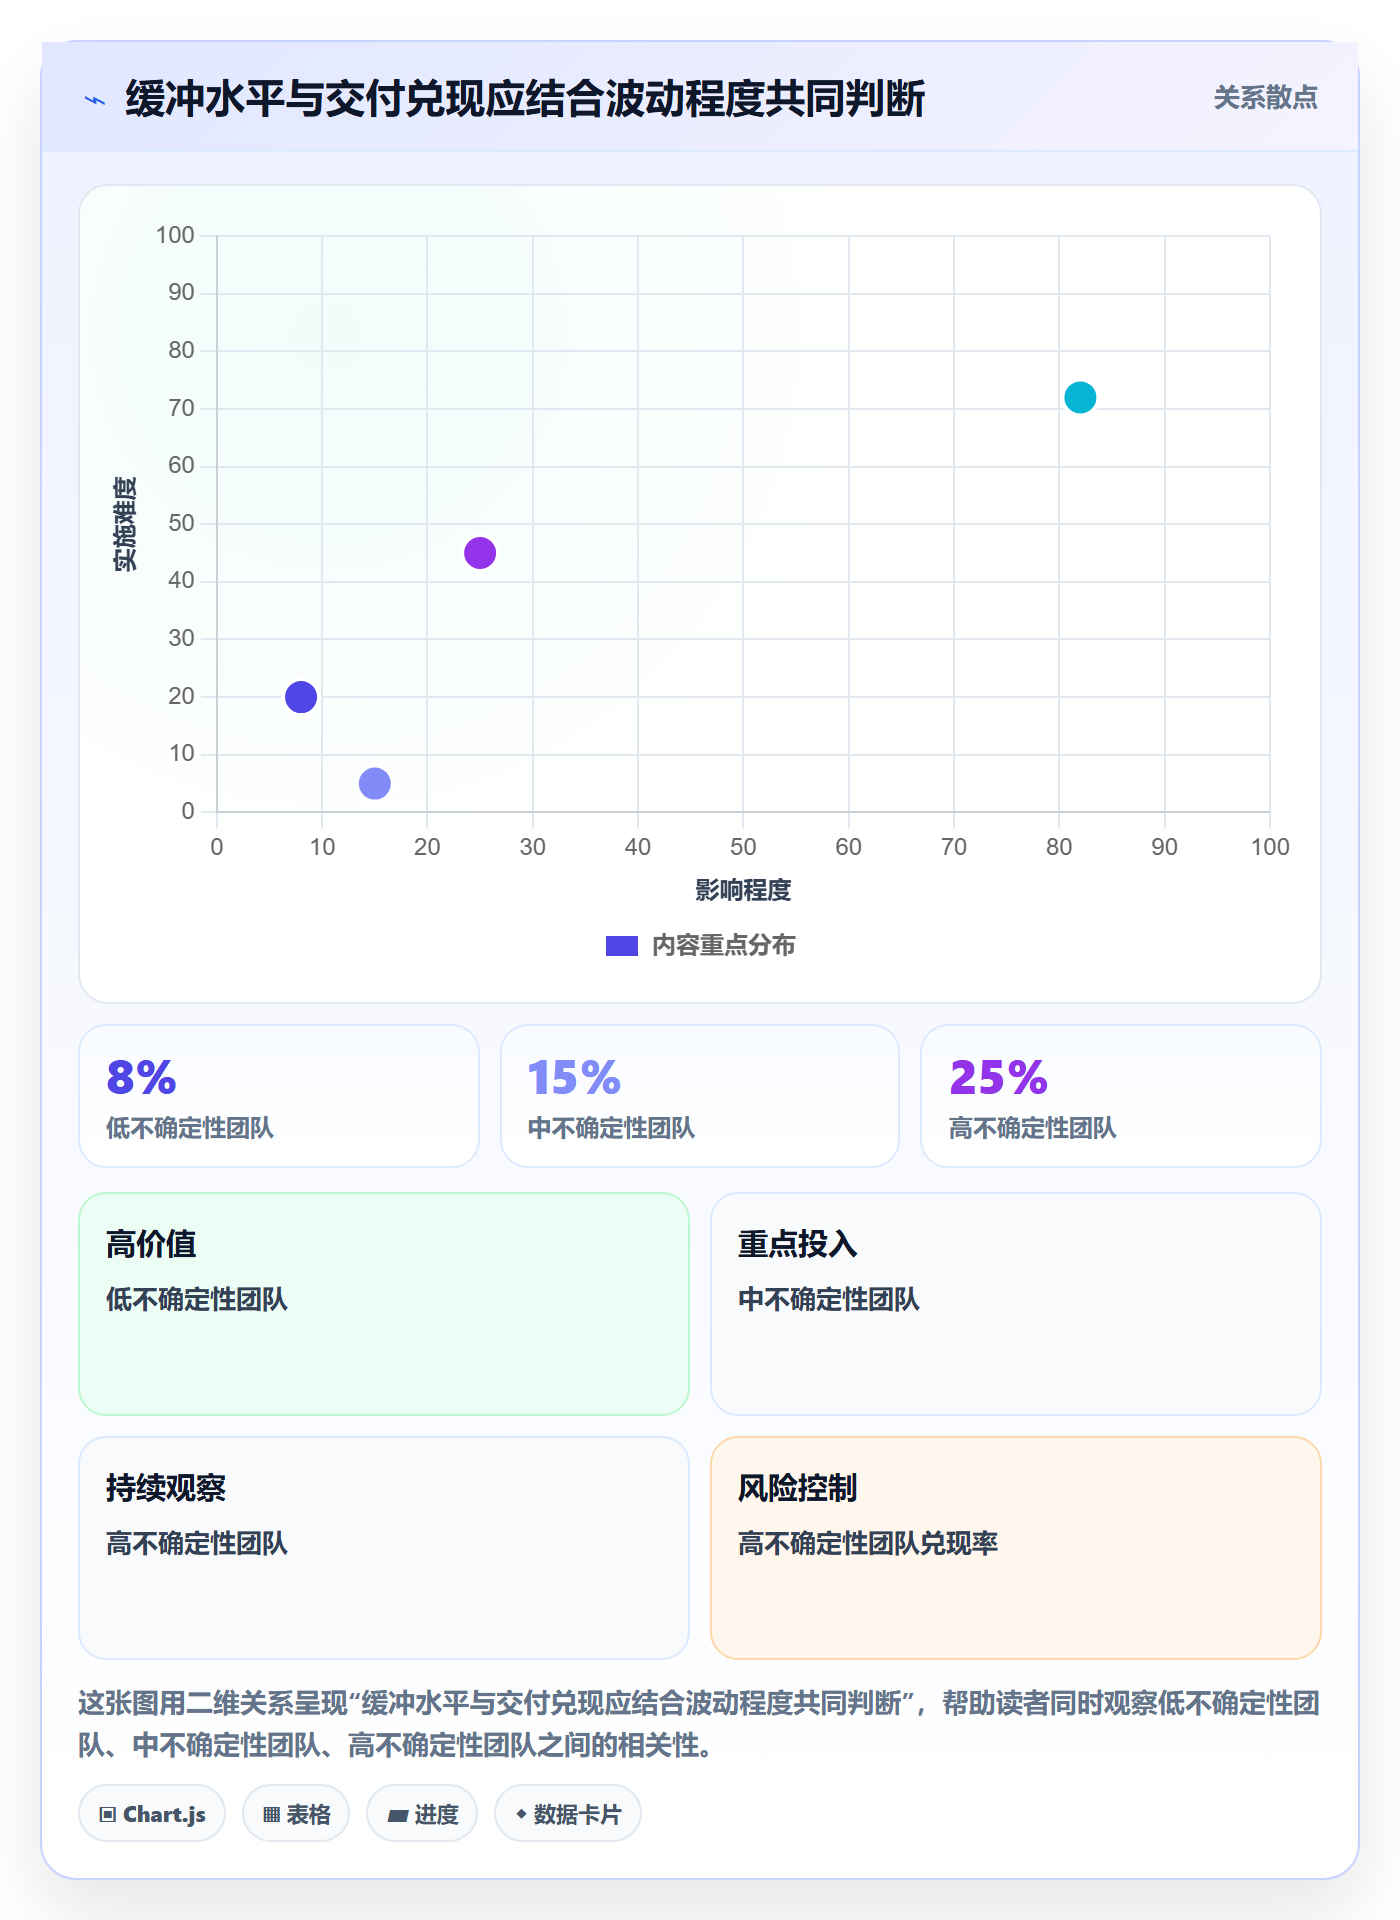Select the 重点投入 card heading

click(797, 1244)
